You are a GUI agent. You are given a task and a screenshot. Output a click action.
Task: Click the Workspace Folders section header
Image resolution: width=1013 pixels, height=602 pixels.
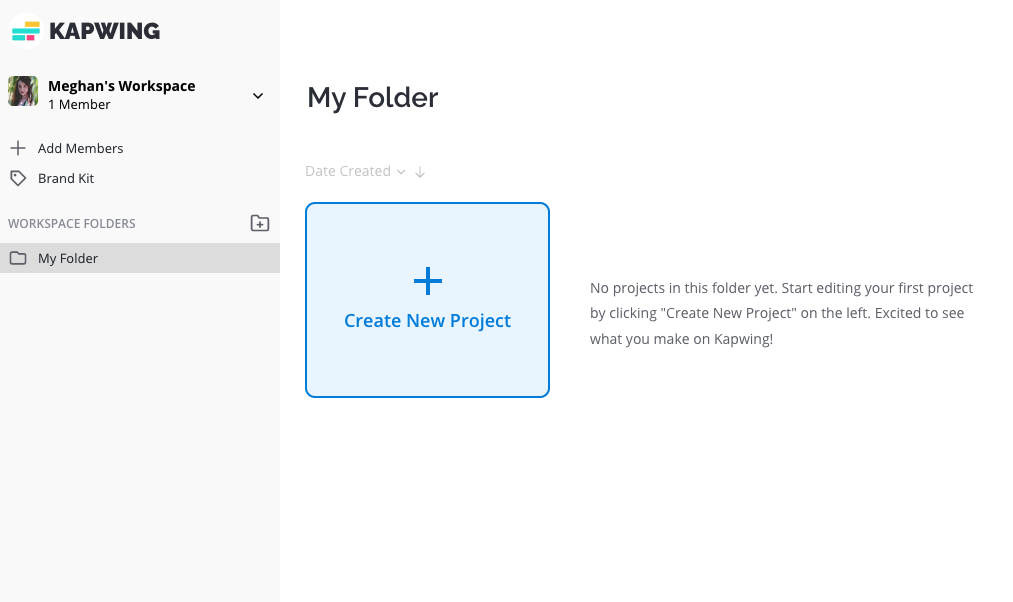tap(72, 224)
